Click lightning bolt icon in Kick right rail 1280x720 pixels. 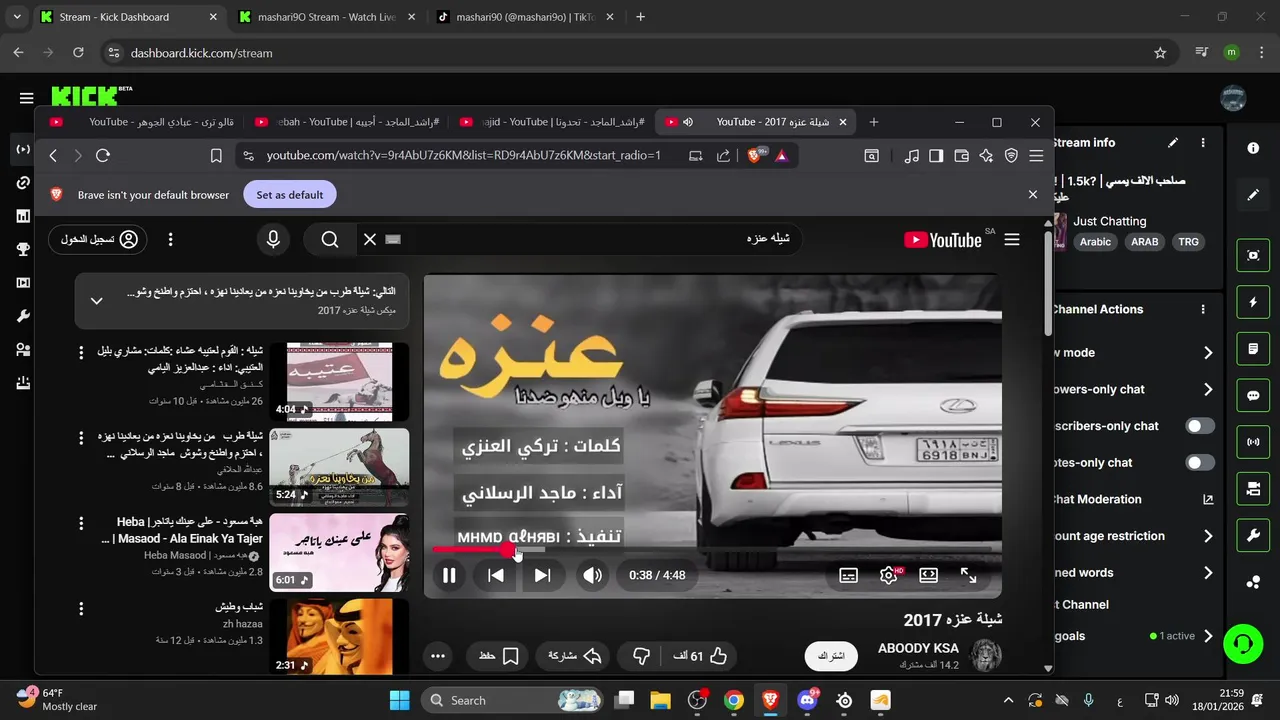pyautogui.click(x=1253, y=302)
